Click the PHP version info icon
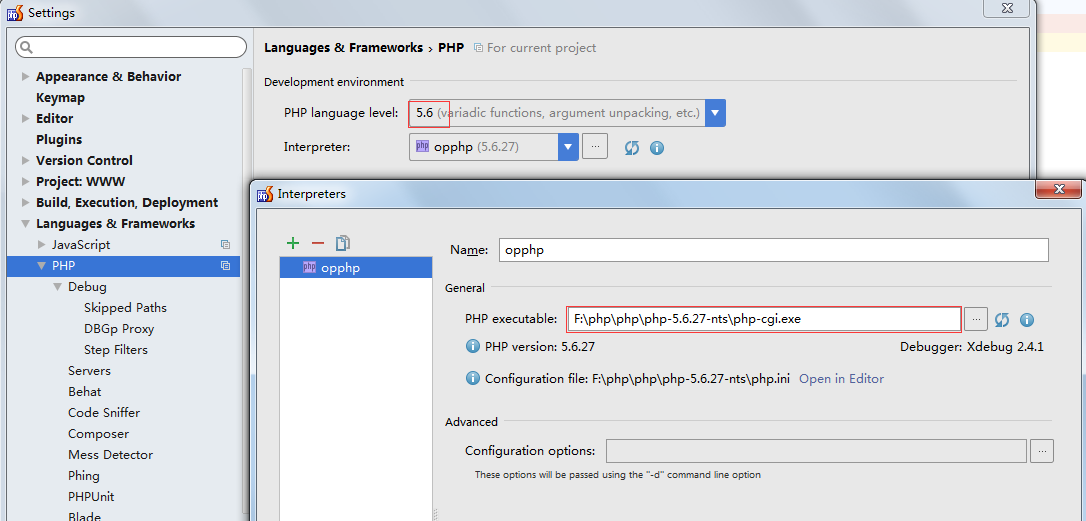 tap(473, 346)
